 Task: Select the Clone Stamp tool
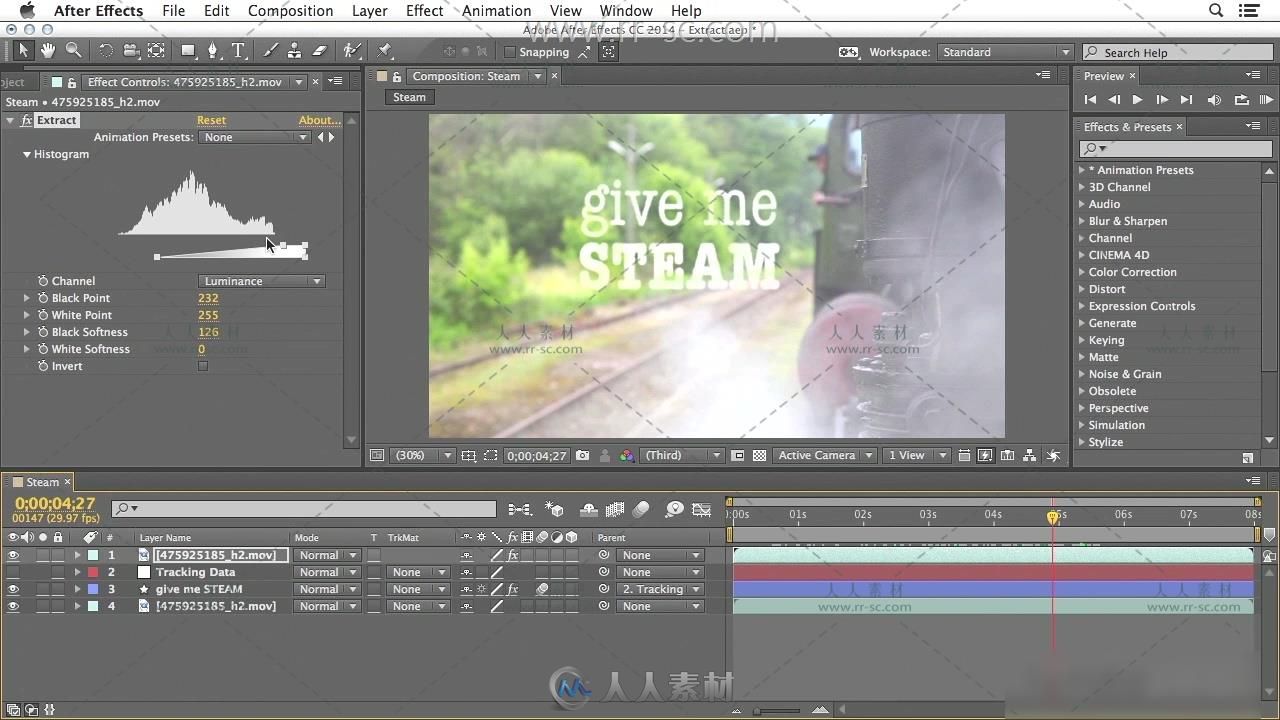294,50
